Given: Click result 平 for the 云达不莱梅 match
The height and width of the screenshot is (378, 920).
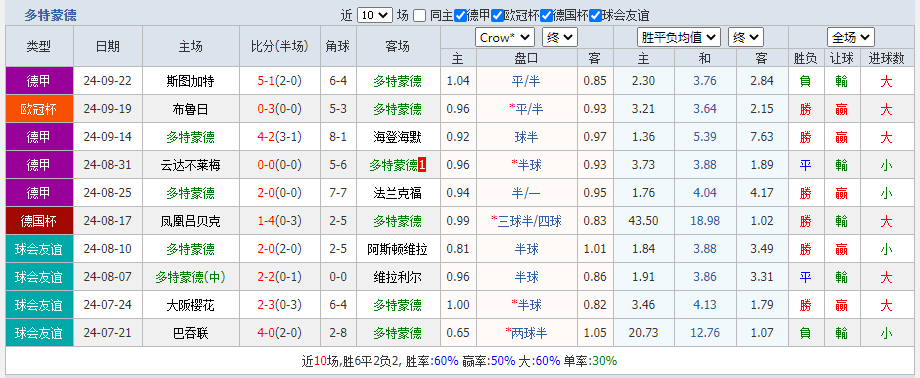Looking at the screenshot, I should 805,166.
